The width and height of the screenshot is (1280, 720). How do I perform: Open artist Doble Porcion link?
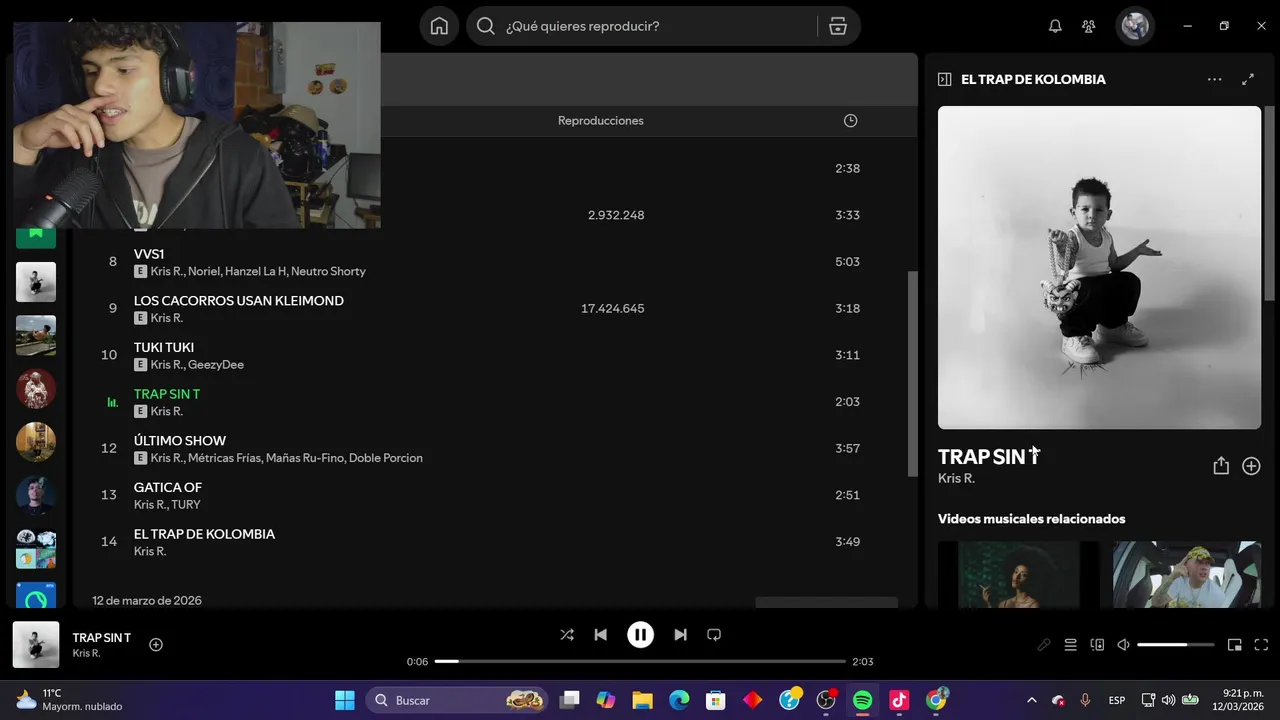[386, 458]
